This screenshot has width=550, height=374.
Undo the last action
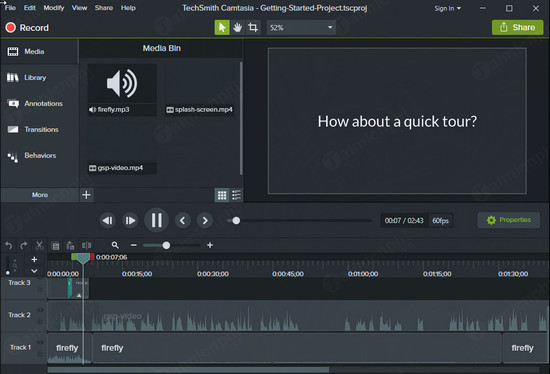click(x=8, y=245)
